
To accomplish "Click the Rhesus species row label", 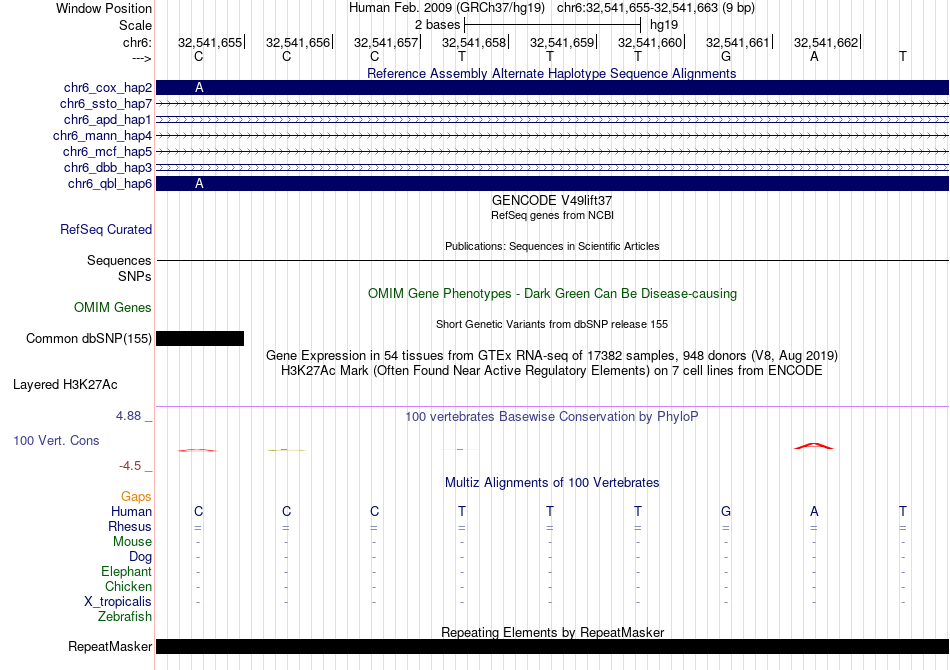I will pos(130,527).
